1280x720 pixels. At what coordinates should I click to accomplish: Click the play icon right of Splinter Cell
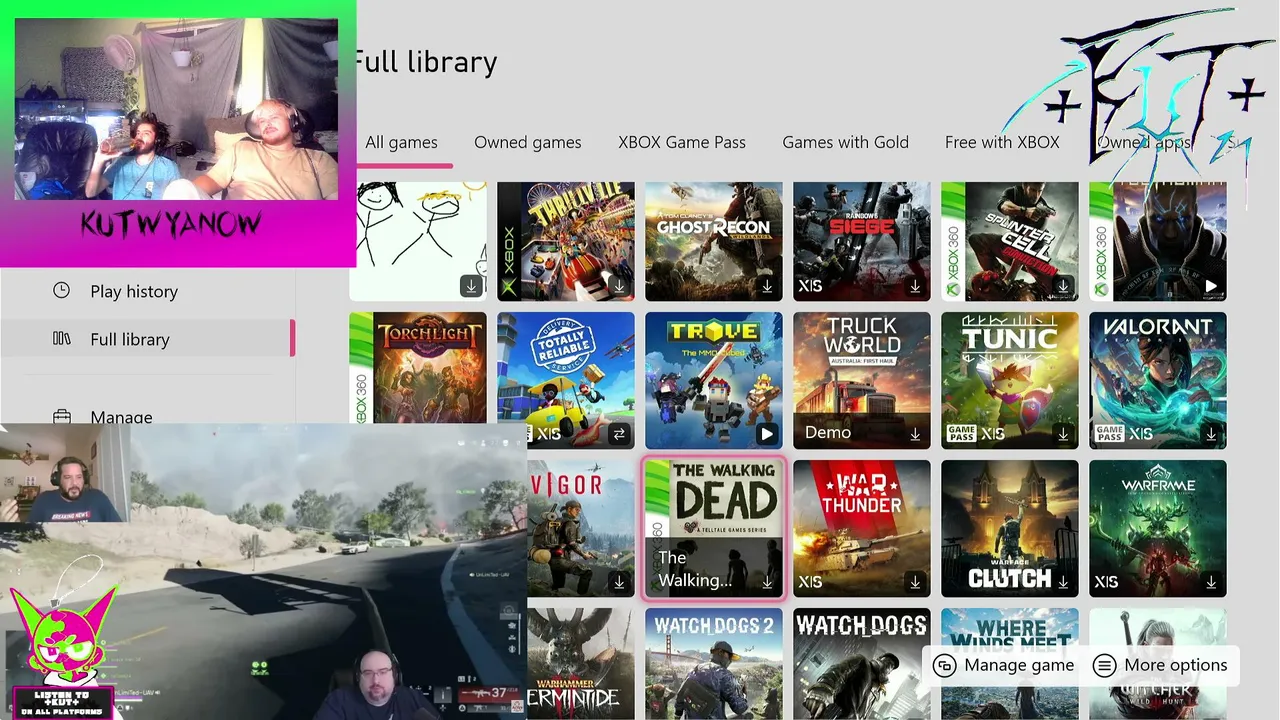coord(1211,286)
